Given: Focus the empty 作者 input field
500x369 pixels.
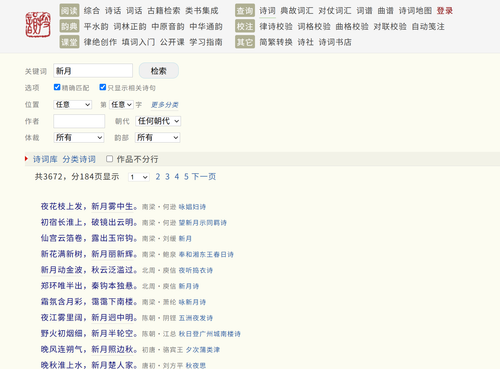Looking at the screenshot, I should 79,121.
